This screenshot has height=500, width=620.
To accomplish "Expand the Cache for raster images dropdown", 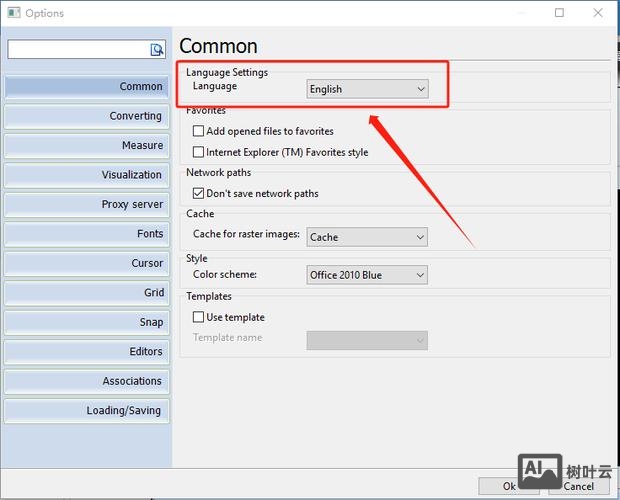I will point(367,237).
